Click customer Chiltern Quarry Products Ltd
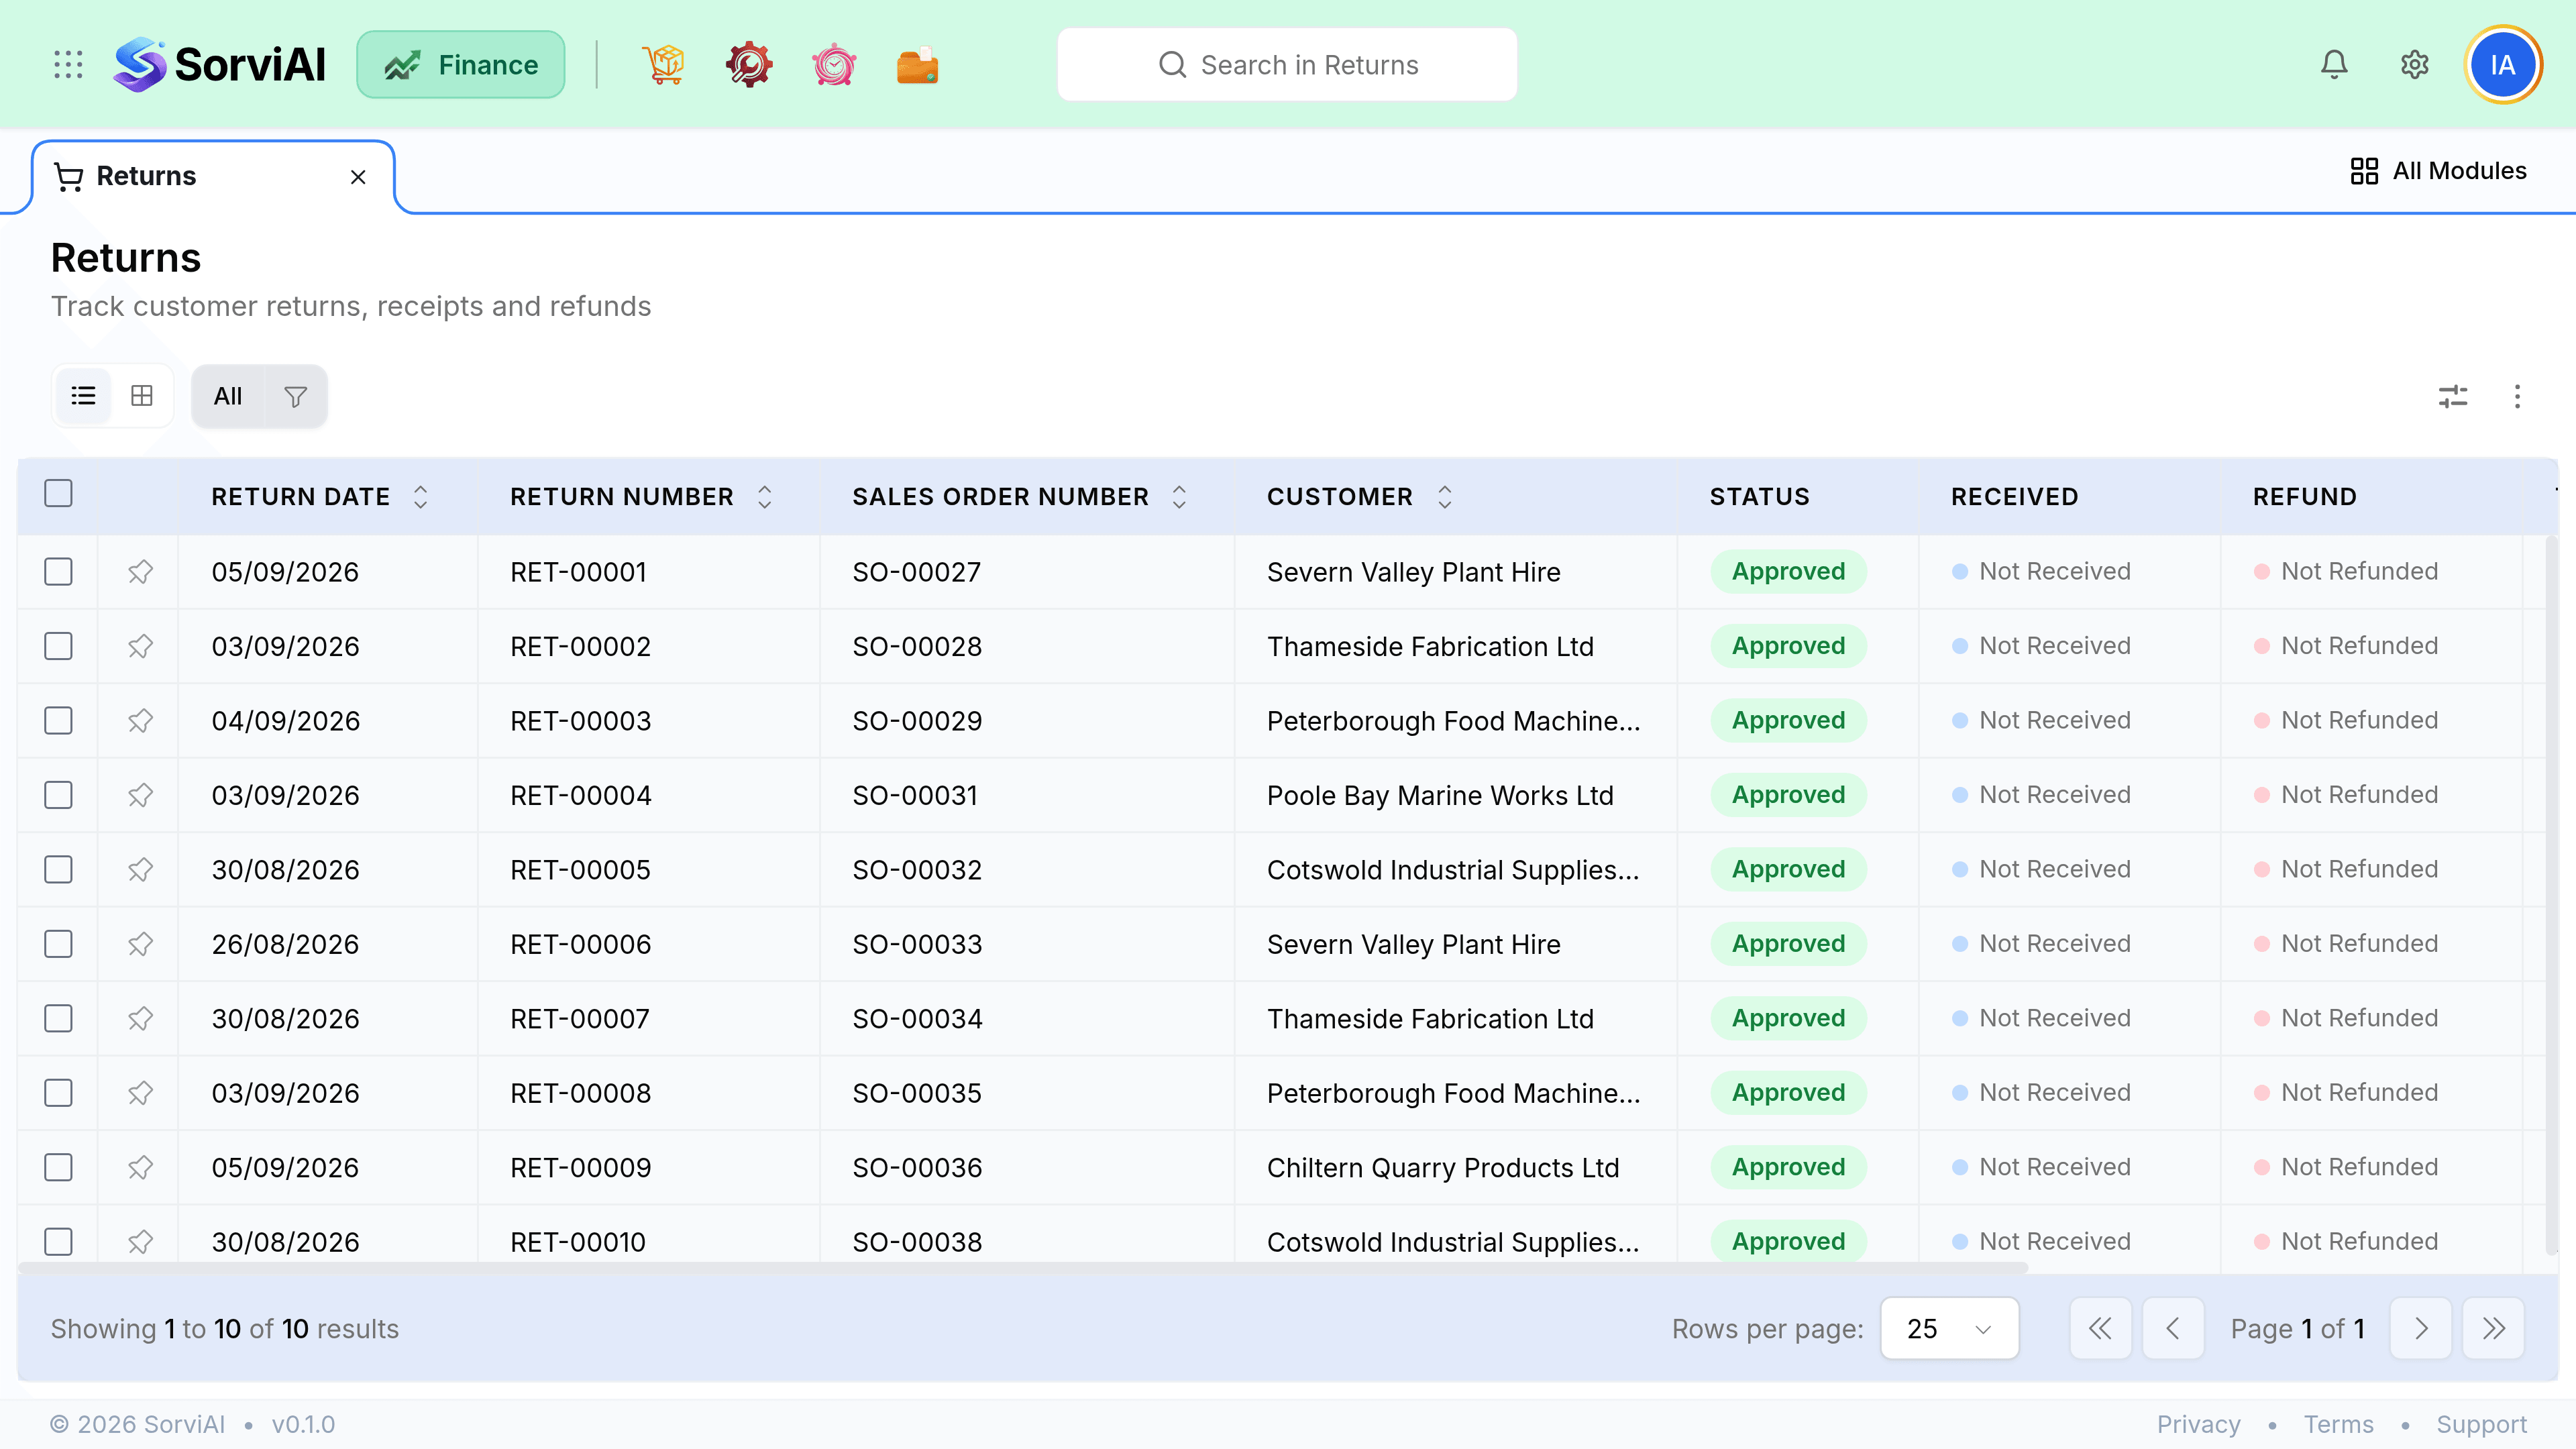Image resolution: width=2576 pixels, height=1449 pixels. point(1442,1168)
